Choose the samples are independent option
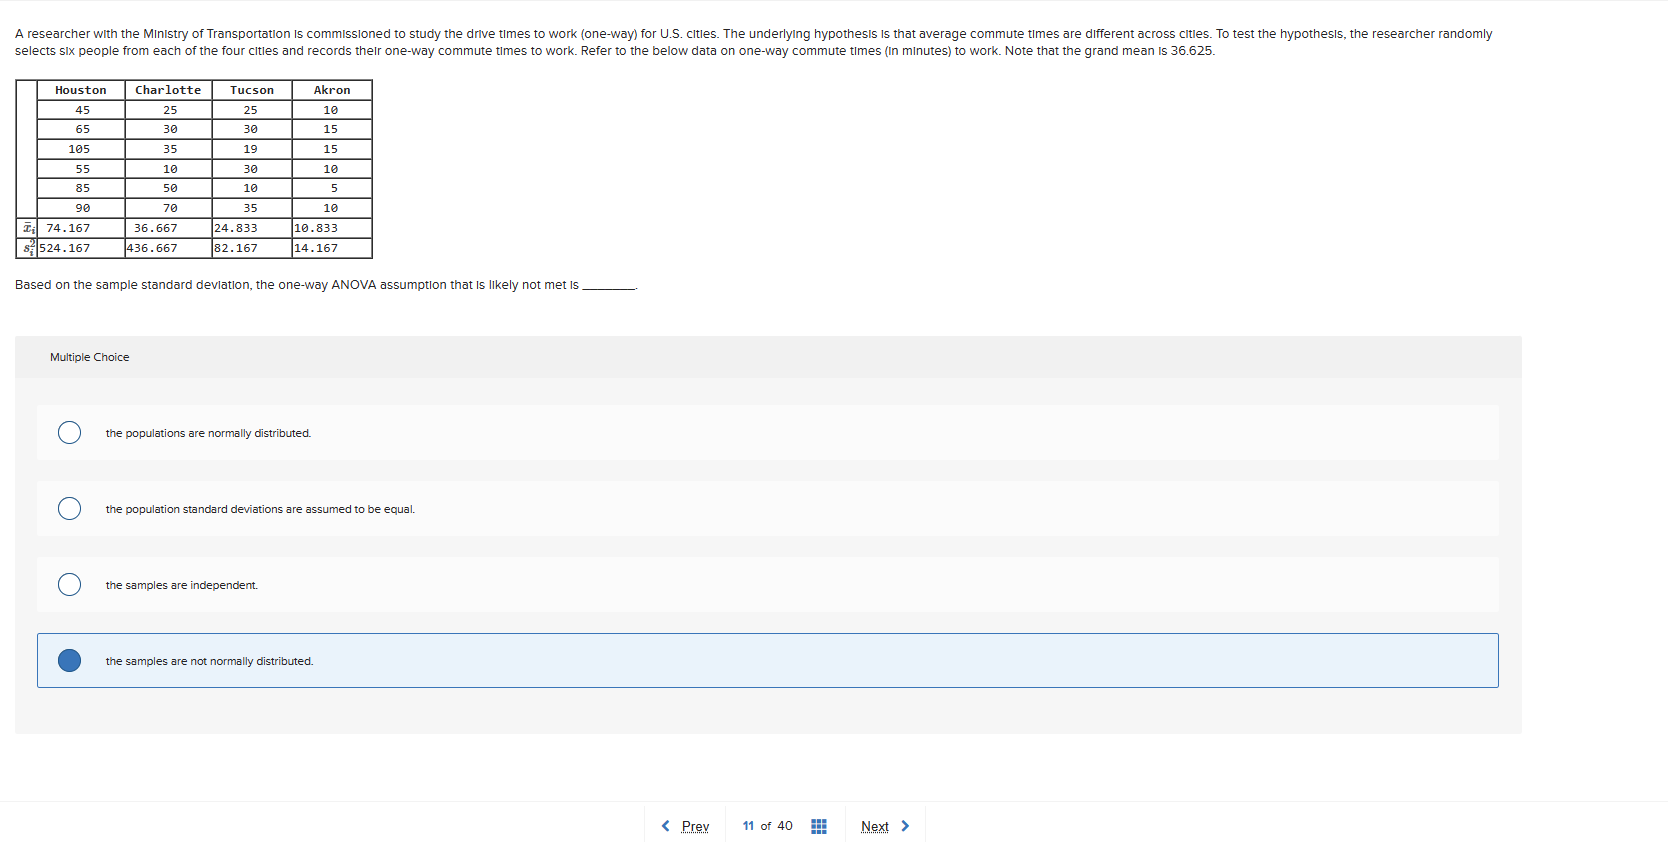 click(x=69, y=584)
